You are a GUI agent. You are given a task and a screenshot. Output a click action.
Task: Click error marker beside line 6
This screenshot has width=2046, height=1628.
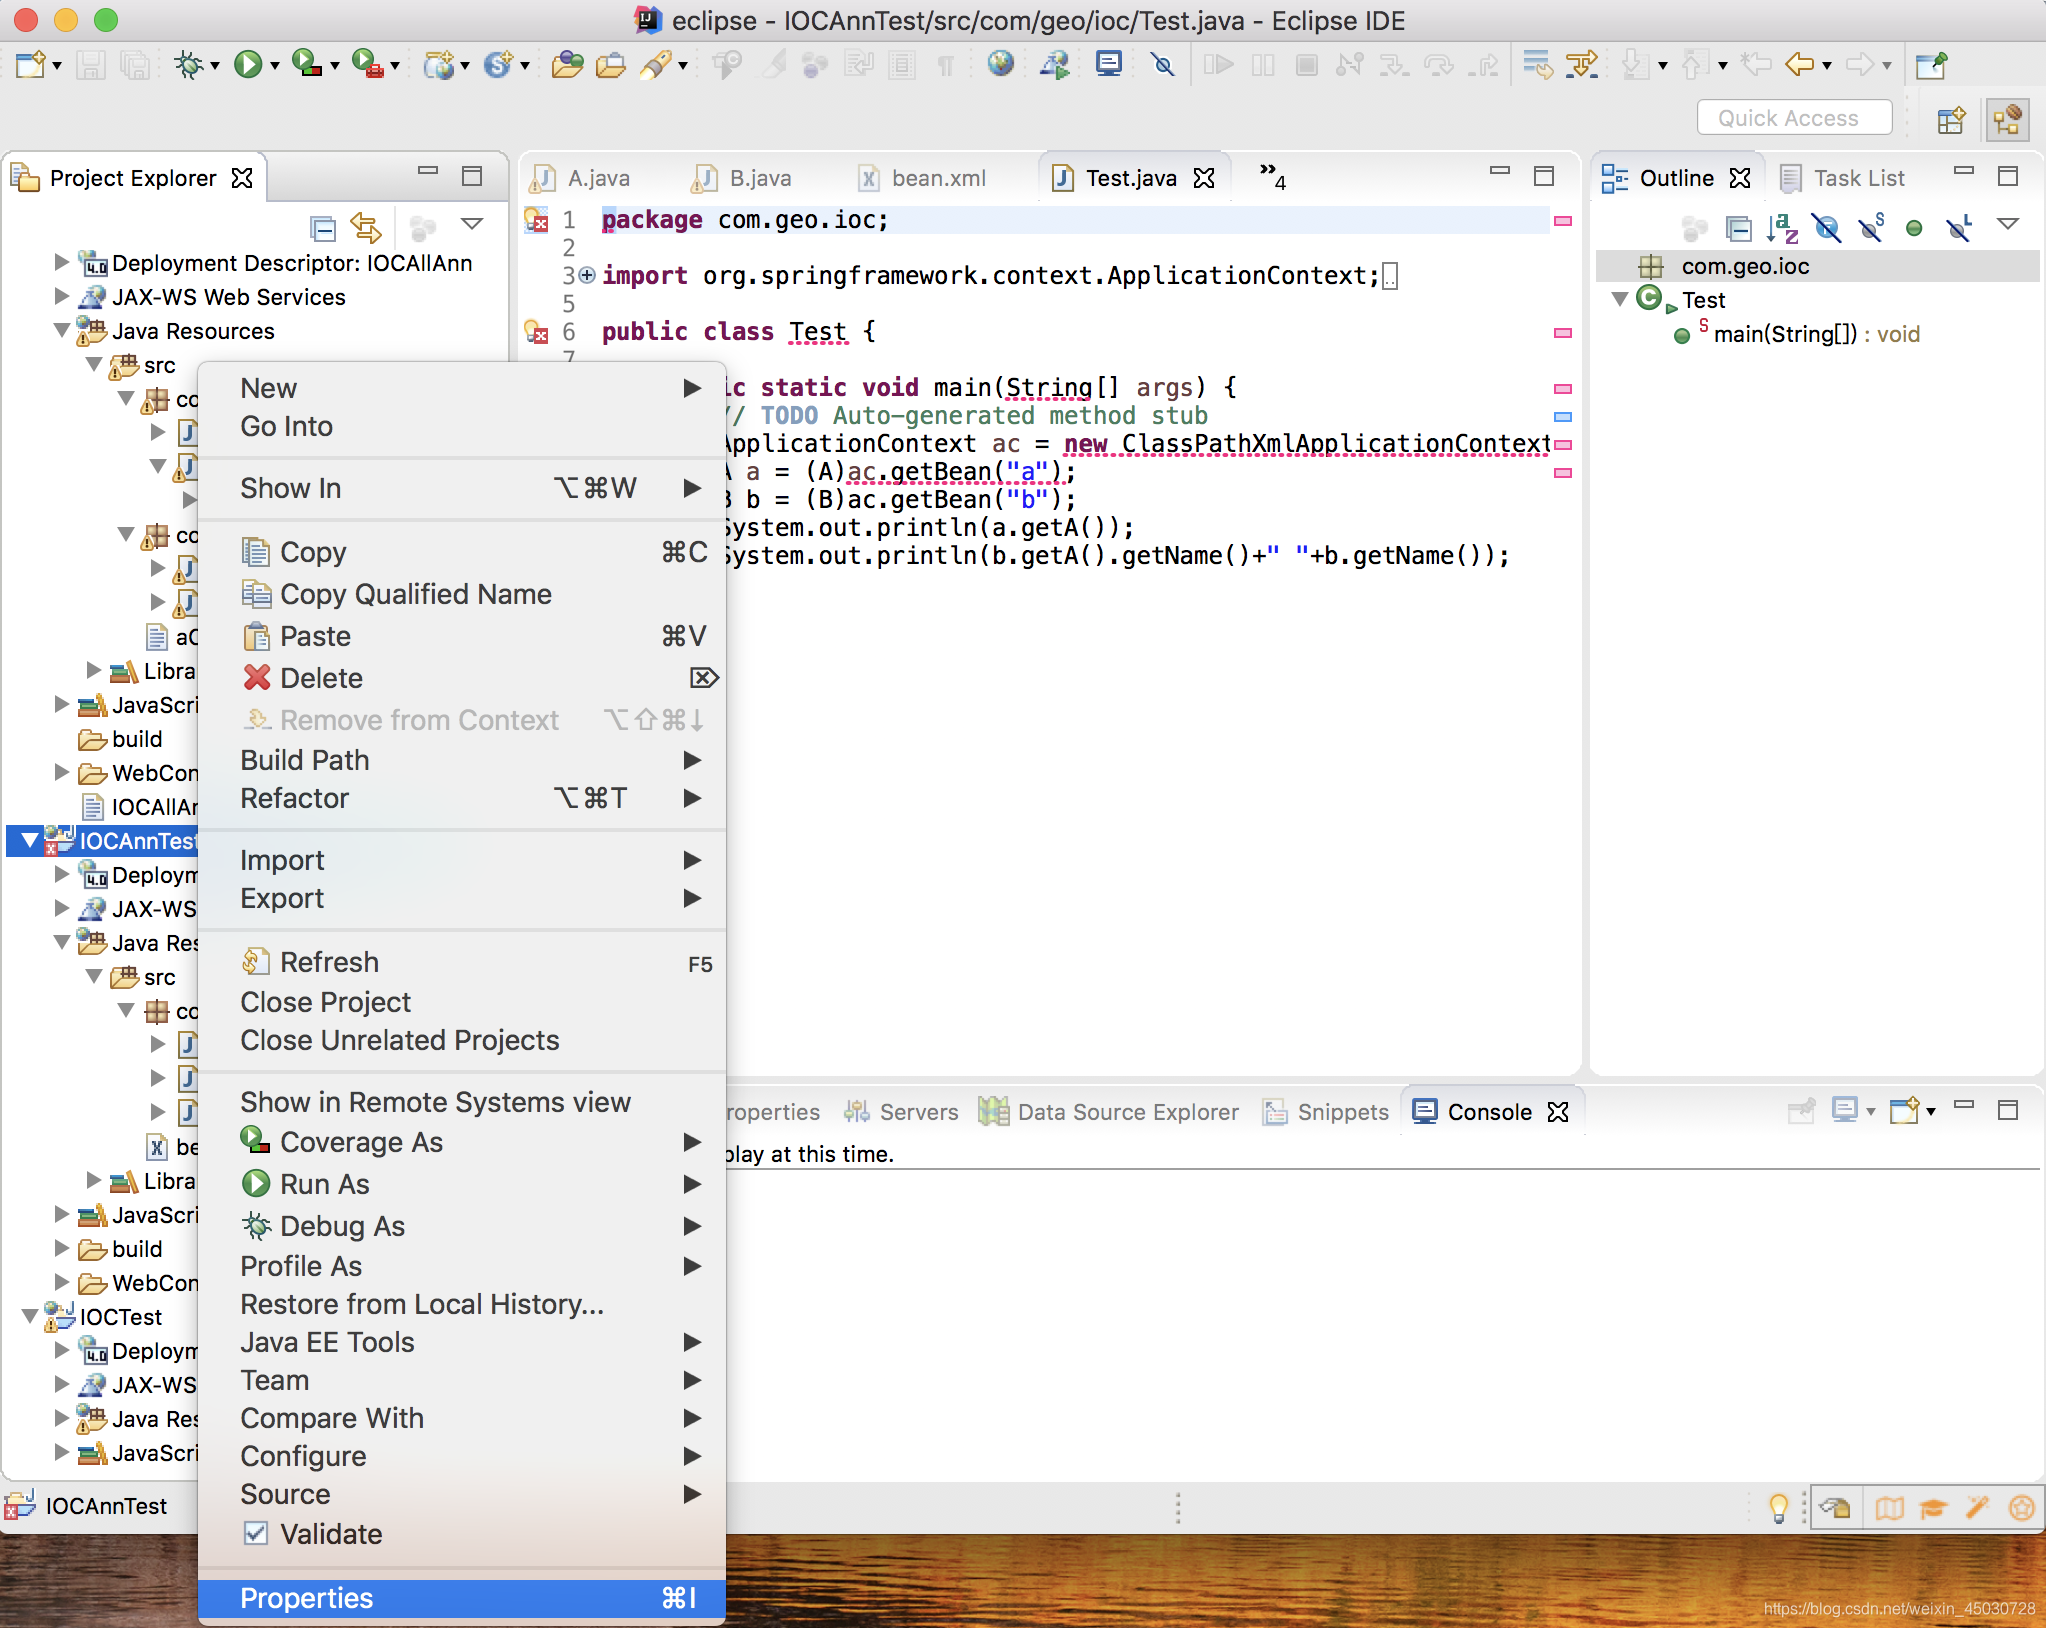pyautogui.click(x=536, y=331)
